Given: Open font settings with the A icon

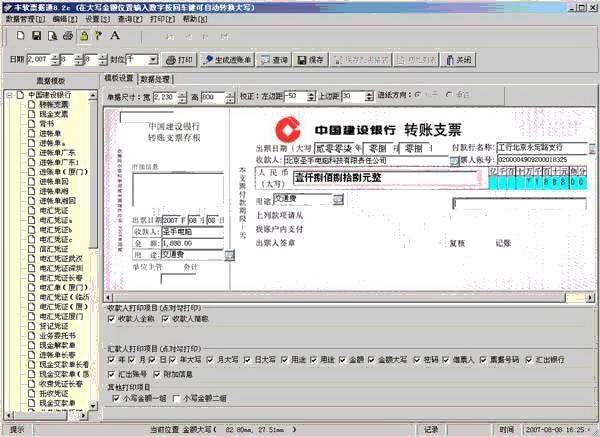Looking at the screenshot, I should coord(115,36).
